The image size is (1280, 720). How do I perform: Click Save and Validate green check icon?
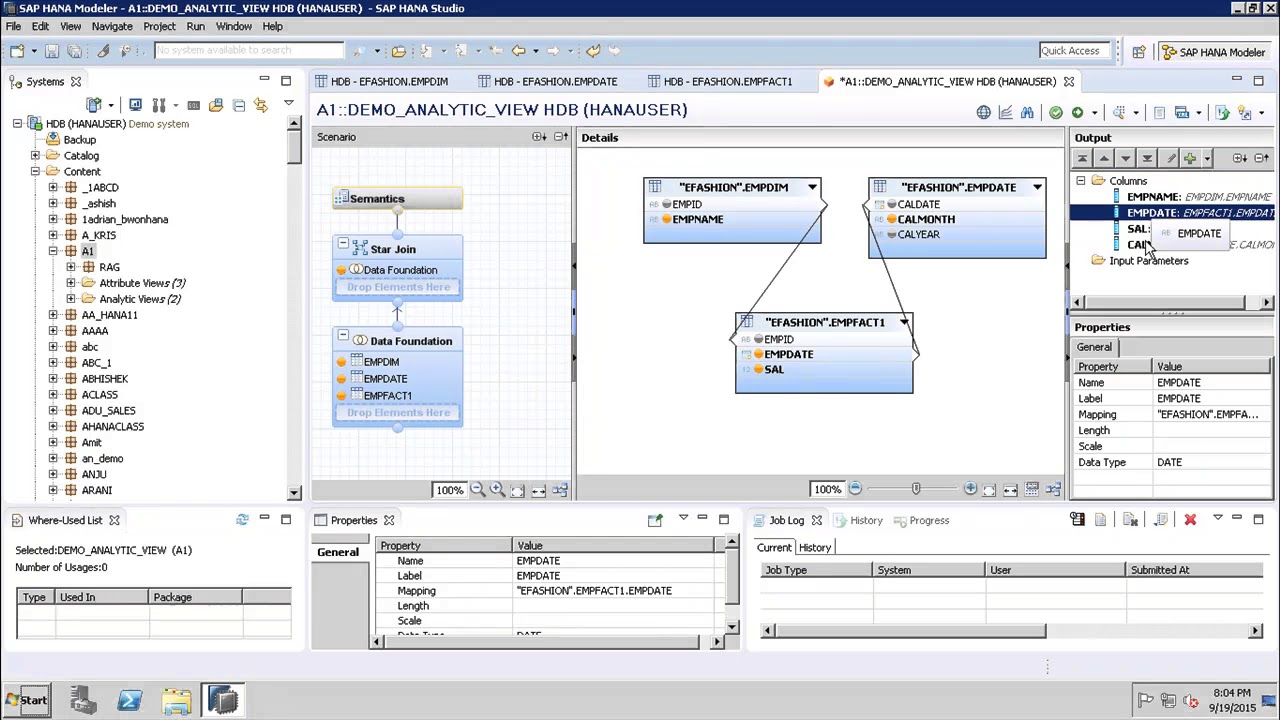tap(1055, 113)
